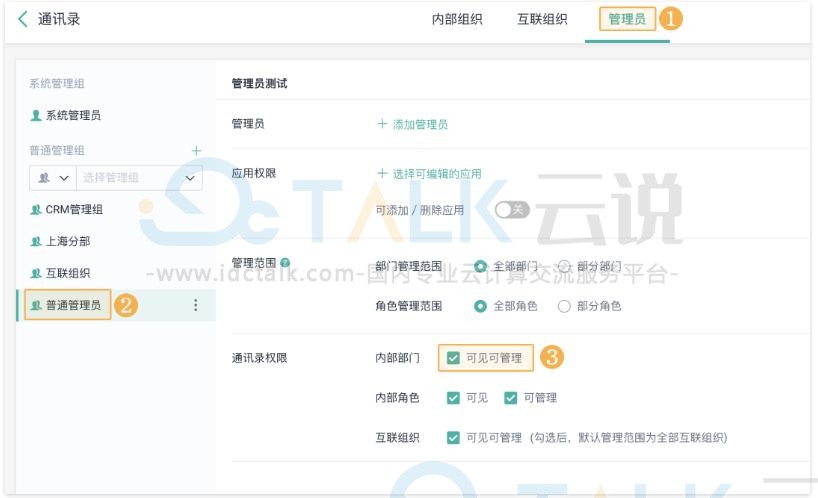Open the group type dropdown with people icon

click(53, 178)
